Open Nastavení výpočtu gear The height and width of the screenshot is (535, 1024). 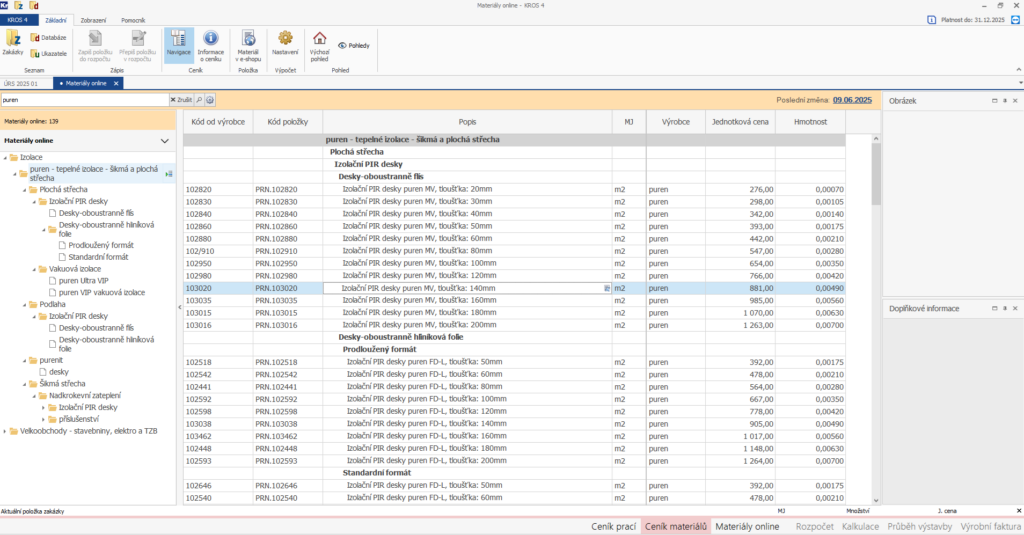[x=285, y=43]
